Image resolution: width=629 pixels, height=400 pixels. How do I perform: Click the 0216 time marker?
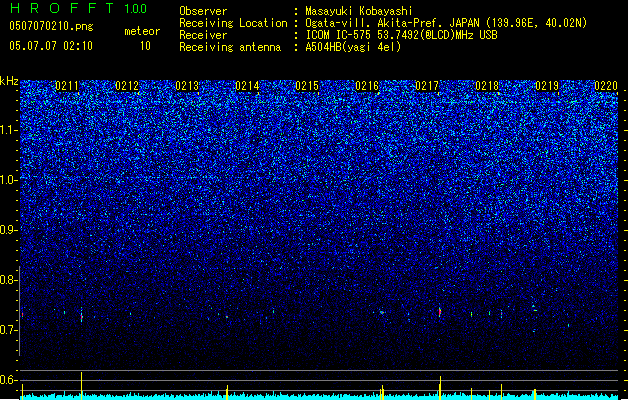pos(367,86)
